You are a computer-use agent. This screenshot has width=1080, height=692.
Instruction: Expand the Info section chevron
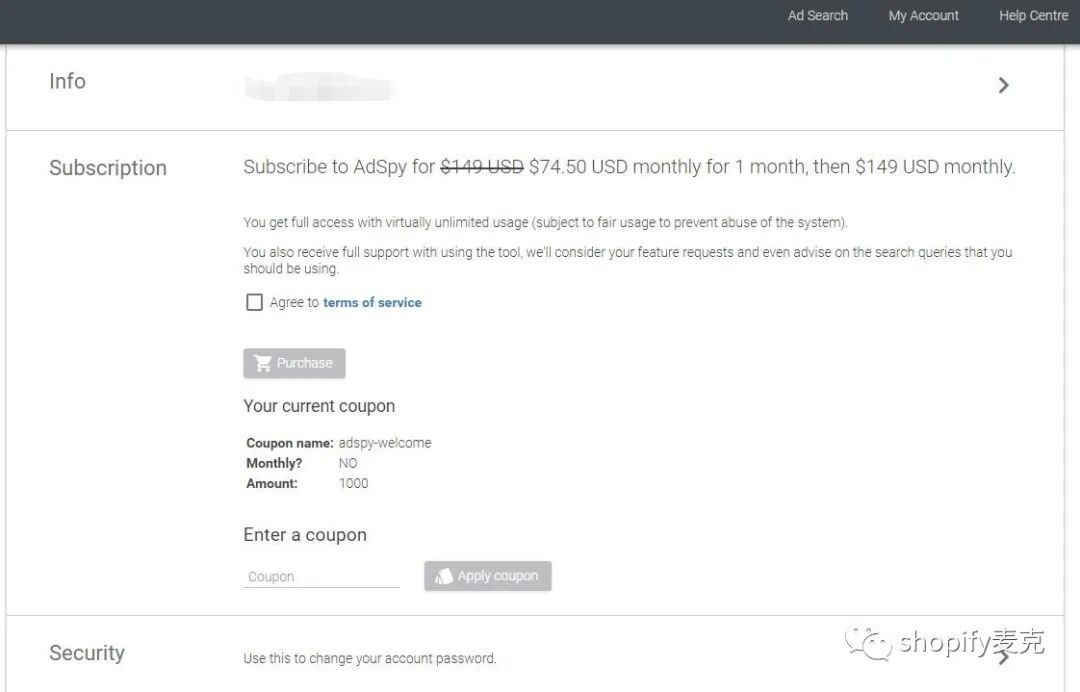pos(1003,86)
